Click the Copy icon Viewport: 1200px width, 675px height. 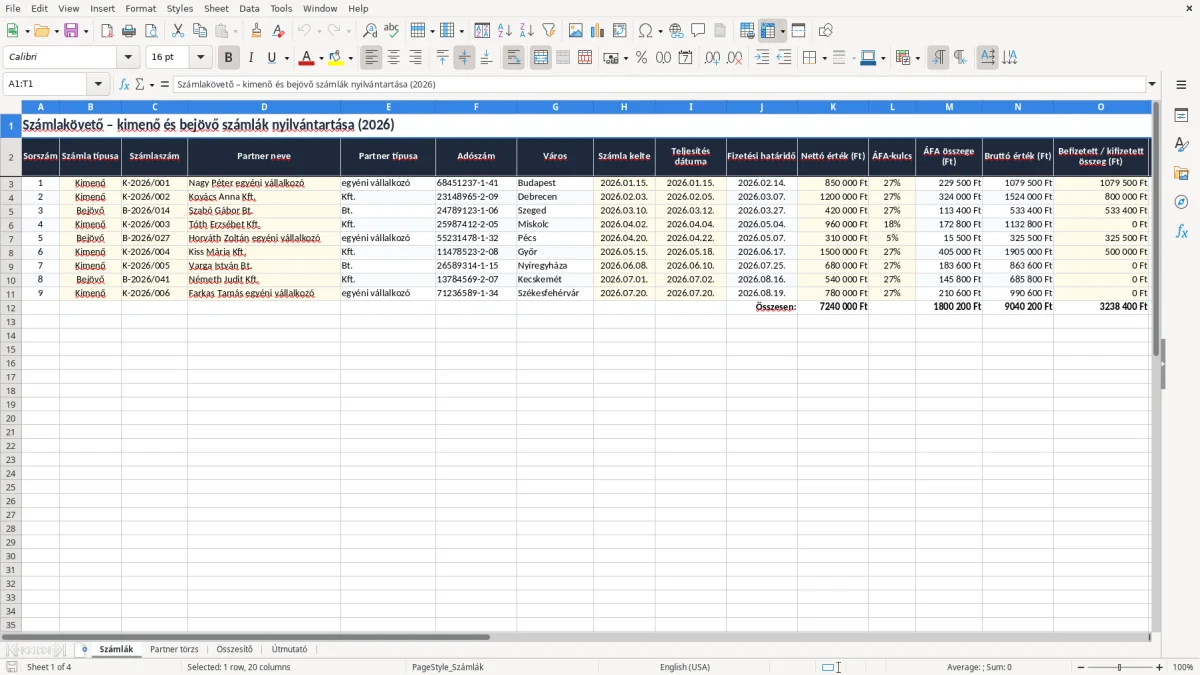tap(200, 31)
